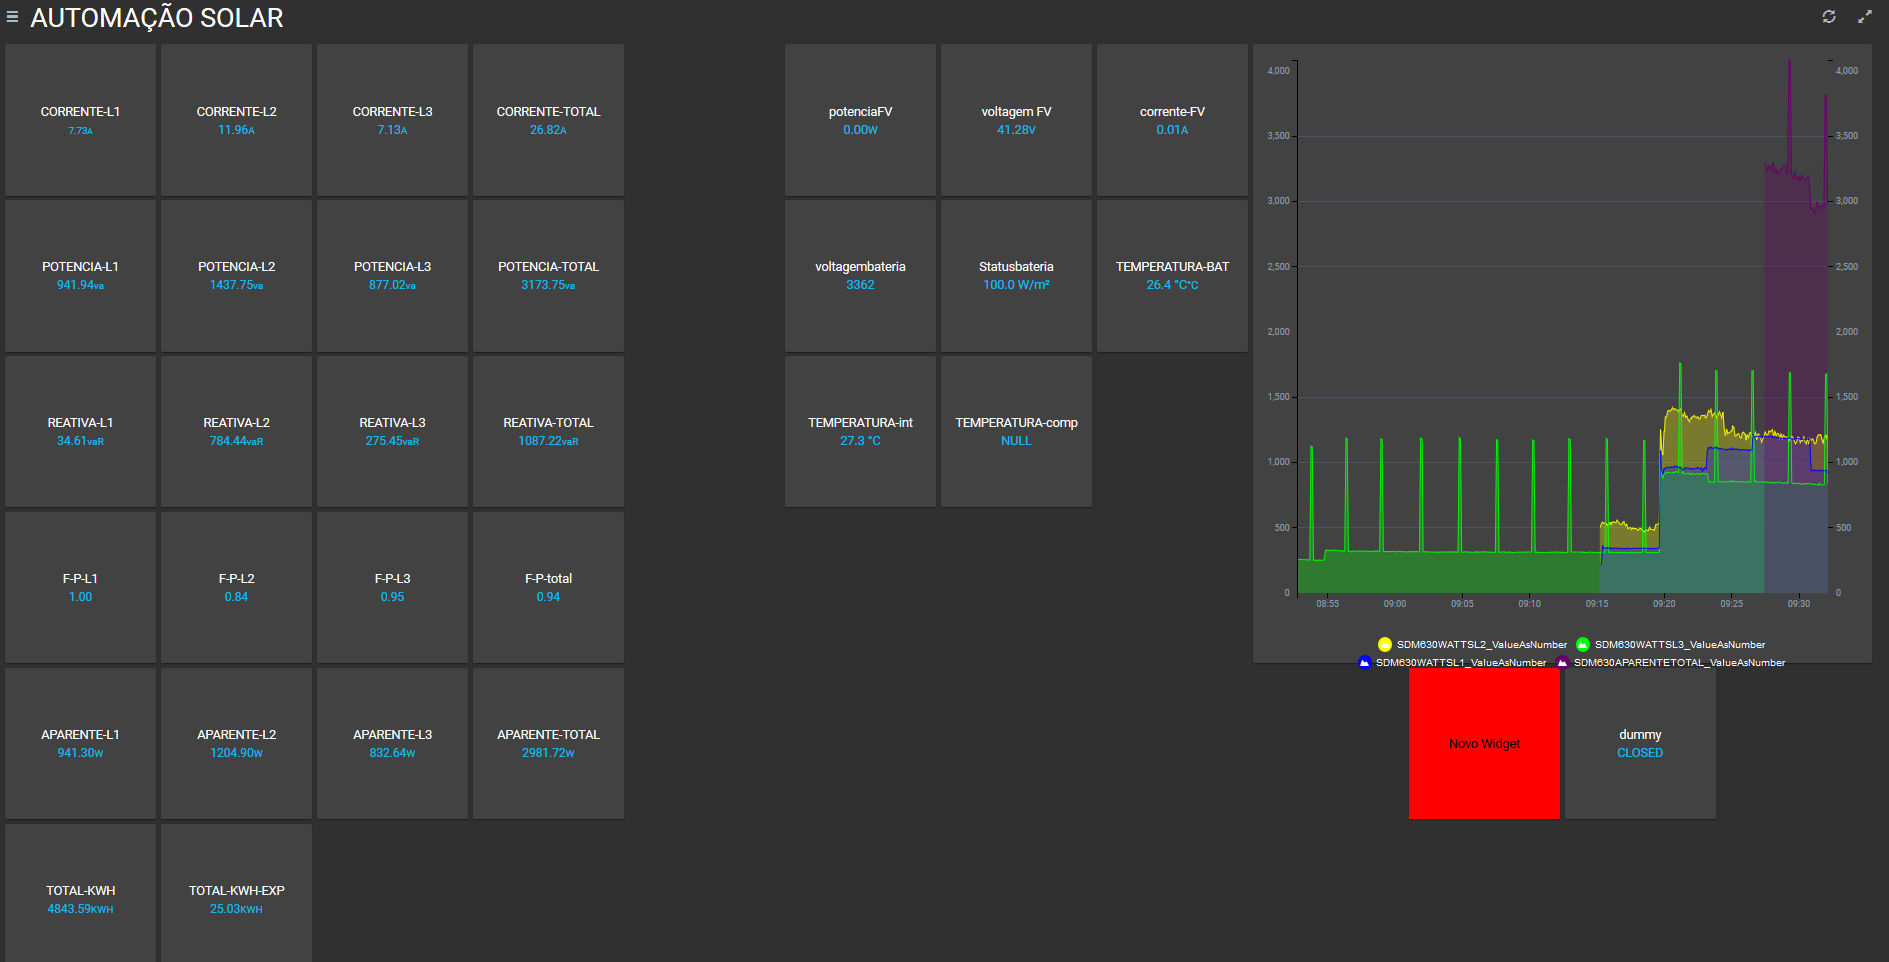Select the voltagembateria widget tile
This screenshot has height=962, width=1889.
click(860, 275)
